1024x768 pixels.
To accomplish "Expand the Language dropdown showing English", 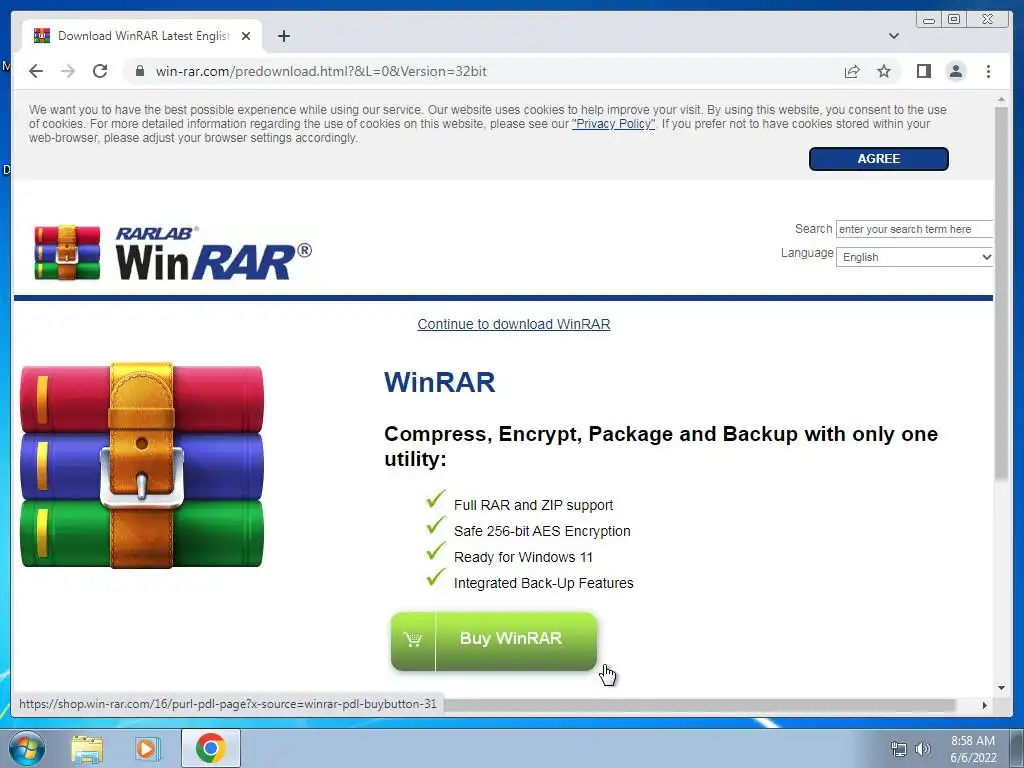I will 914,257.
